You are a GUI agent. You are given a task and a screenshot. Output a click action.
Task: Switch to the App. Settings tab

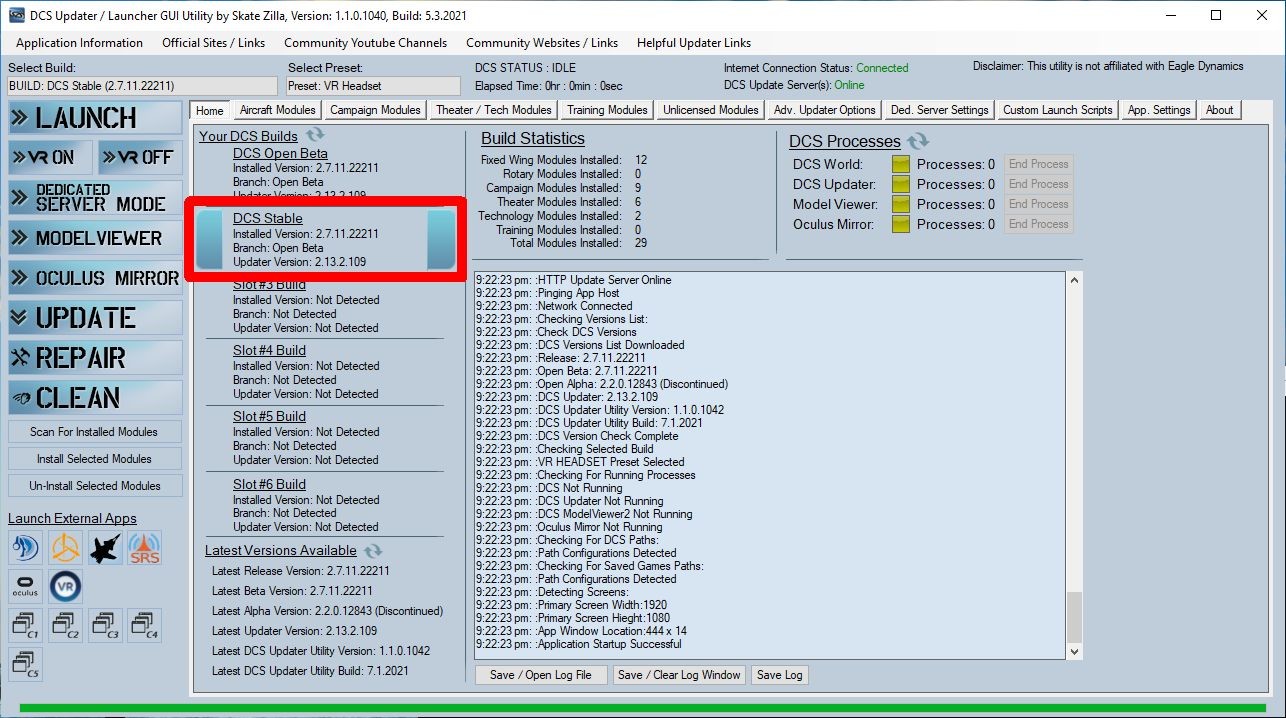click(x=1159, y=110)
